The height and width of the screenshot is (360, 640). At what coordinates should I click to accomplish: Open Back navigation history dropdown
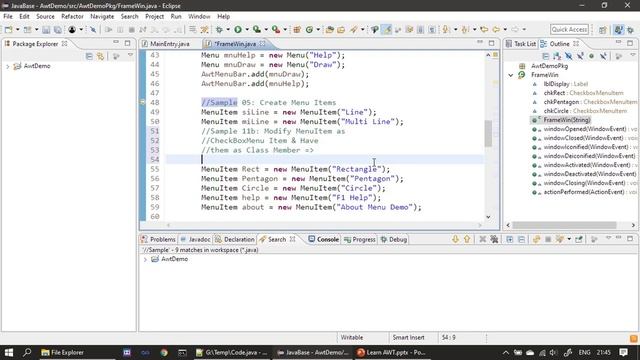tap(505, 29)
